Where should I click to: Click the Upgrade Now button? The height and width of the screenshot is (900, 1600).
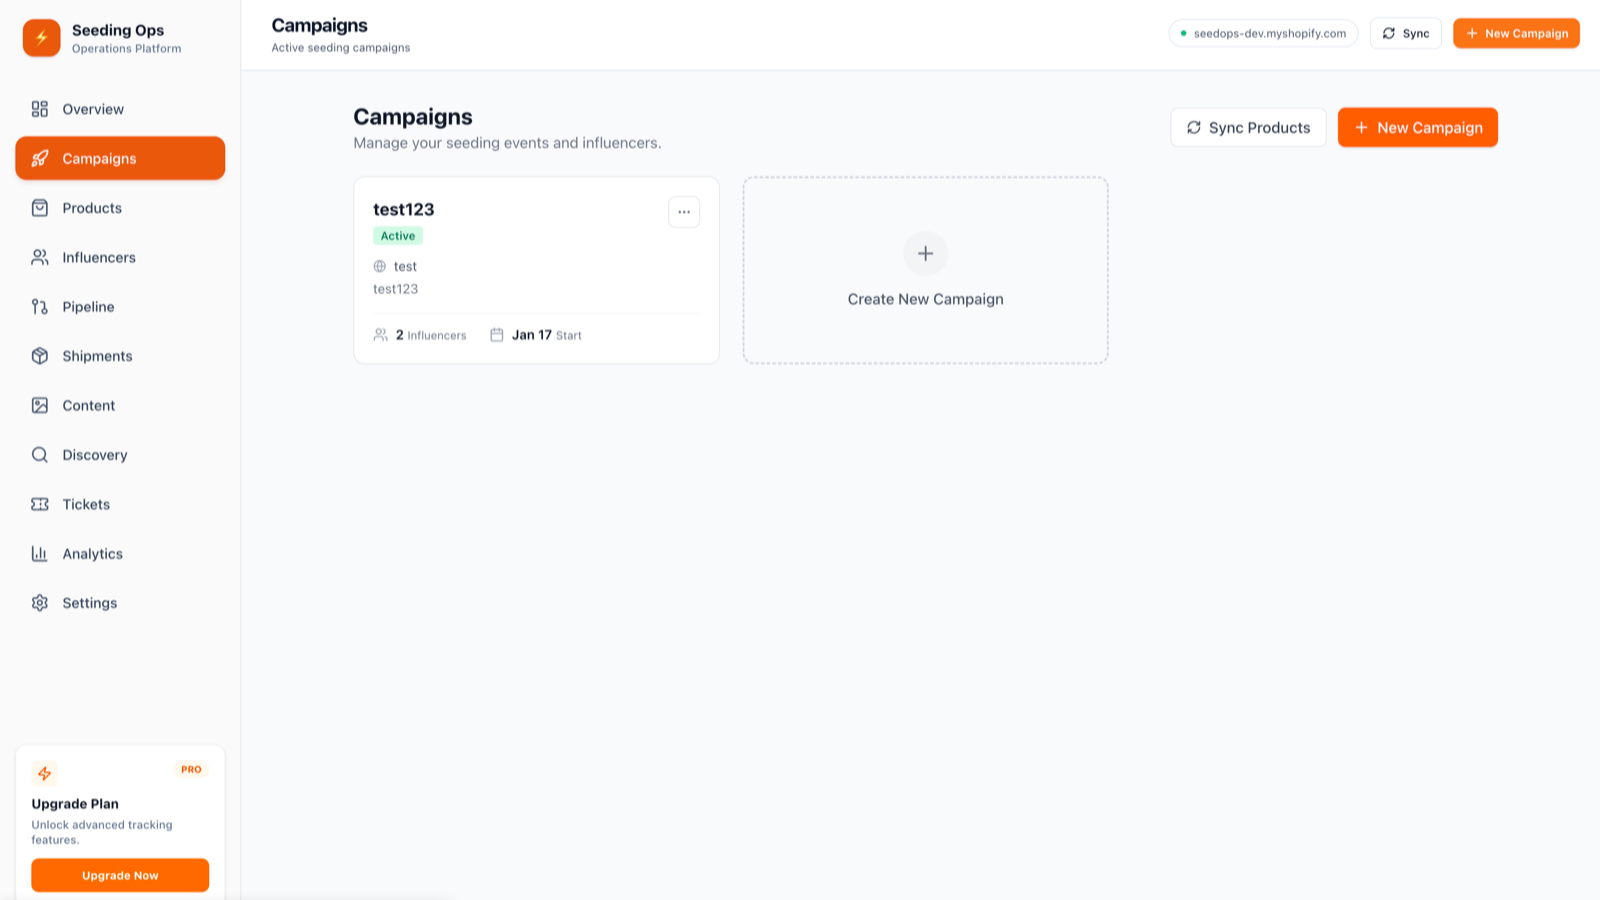(120, 875)
